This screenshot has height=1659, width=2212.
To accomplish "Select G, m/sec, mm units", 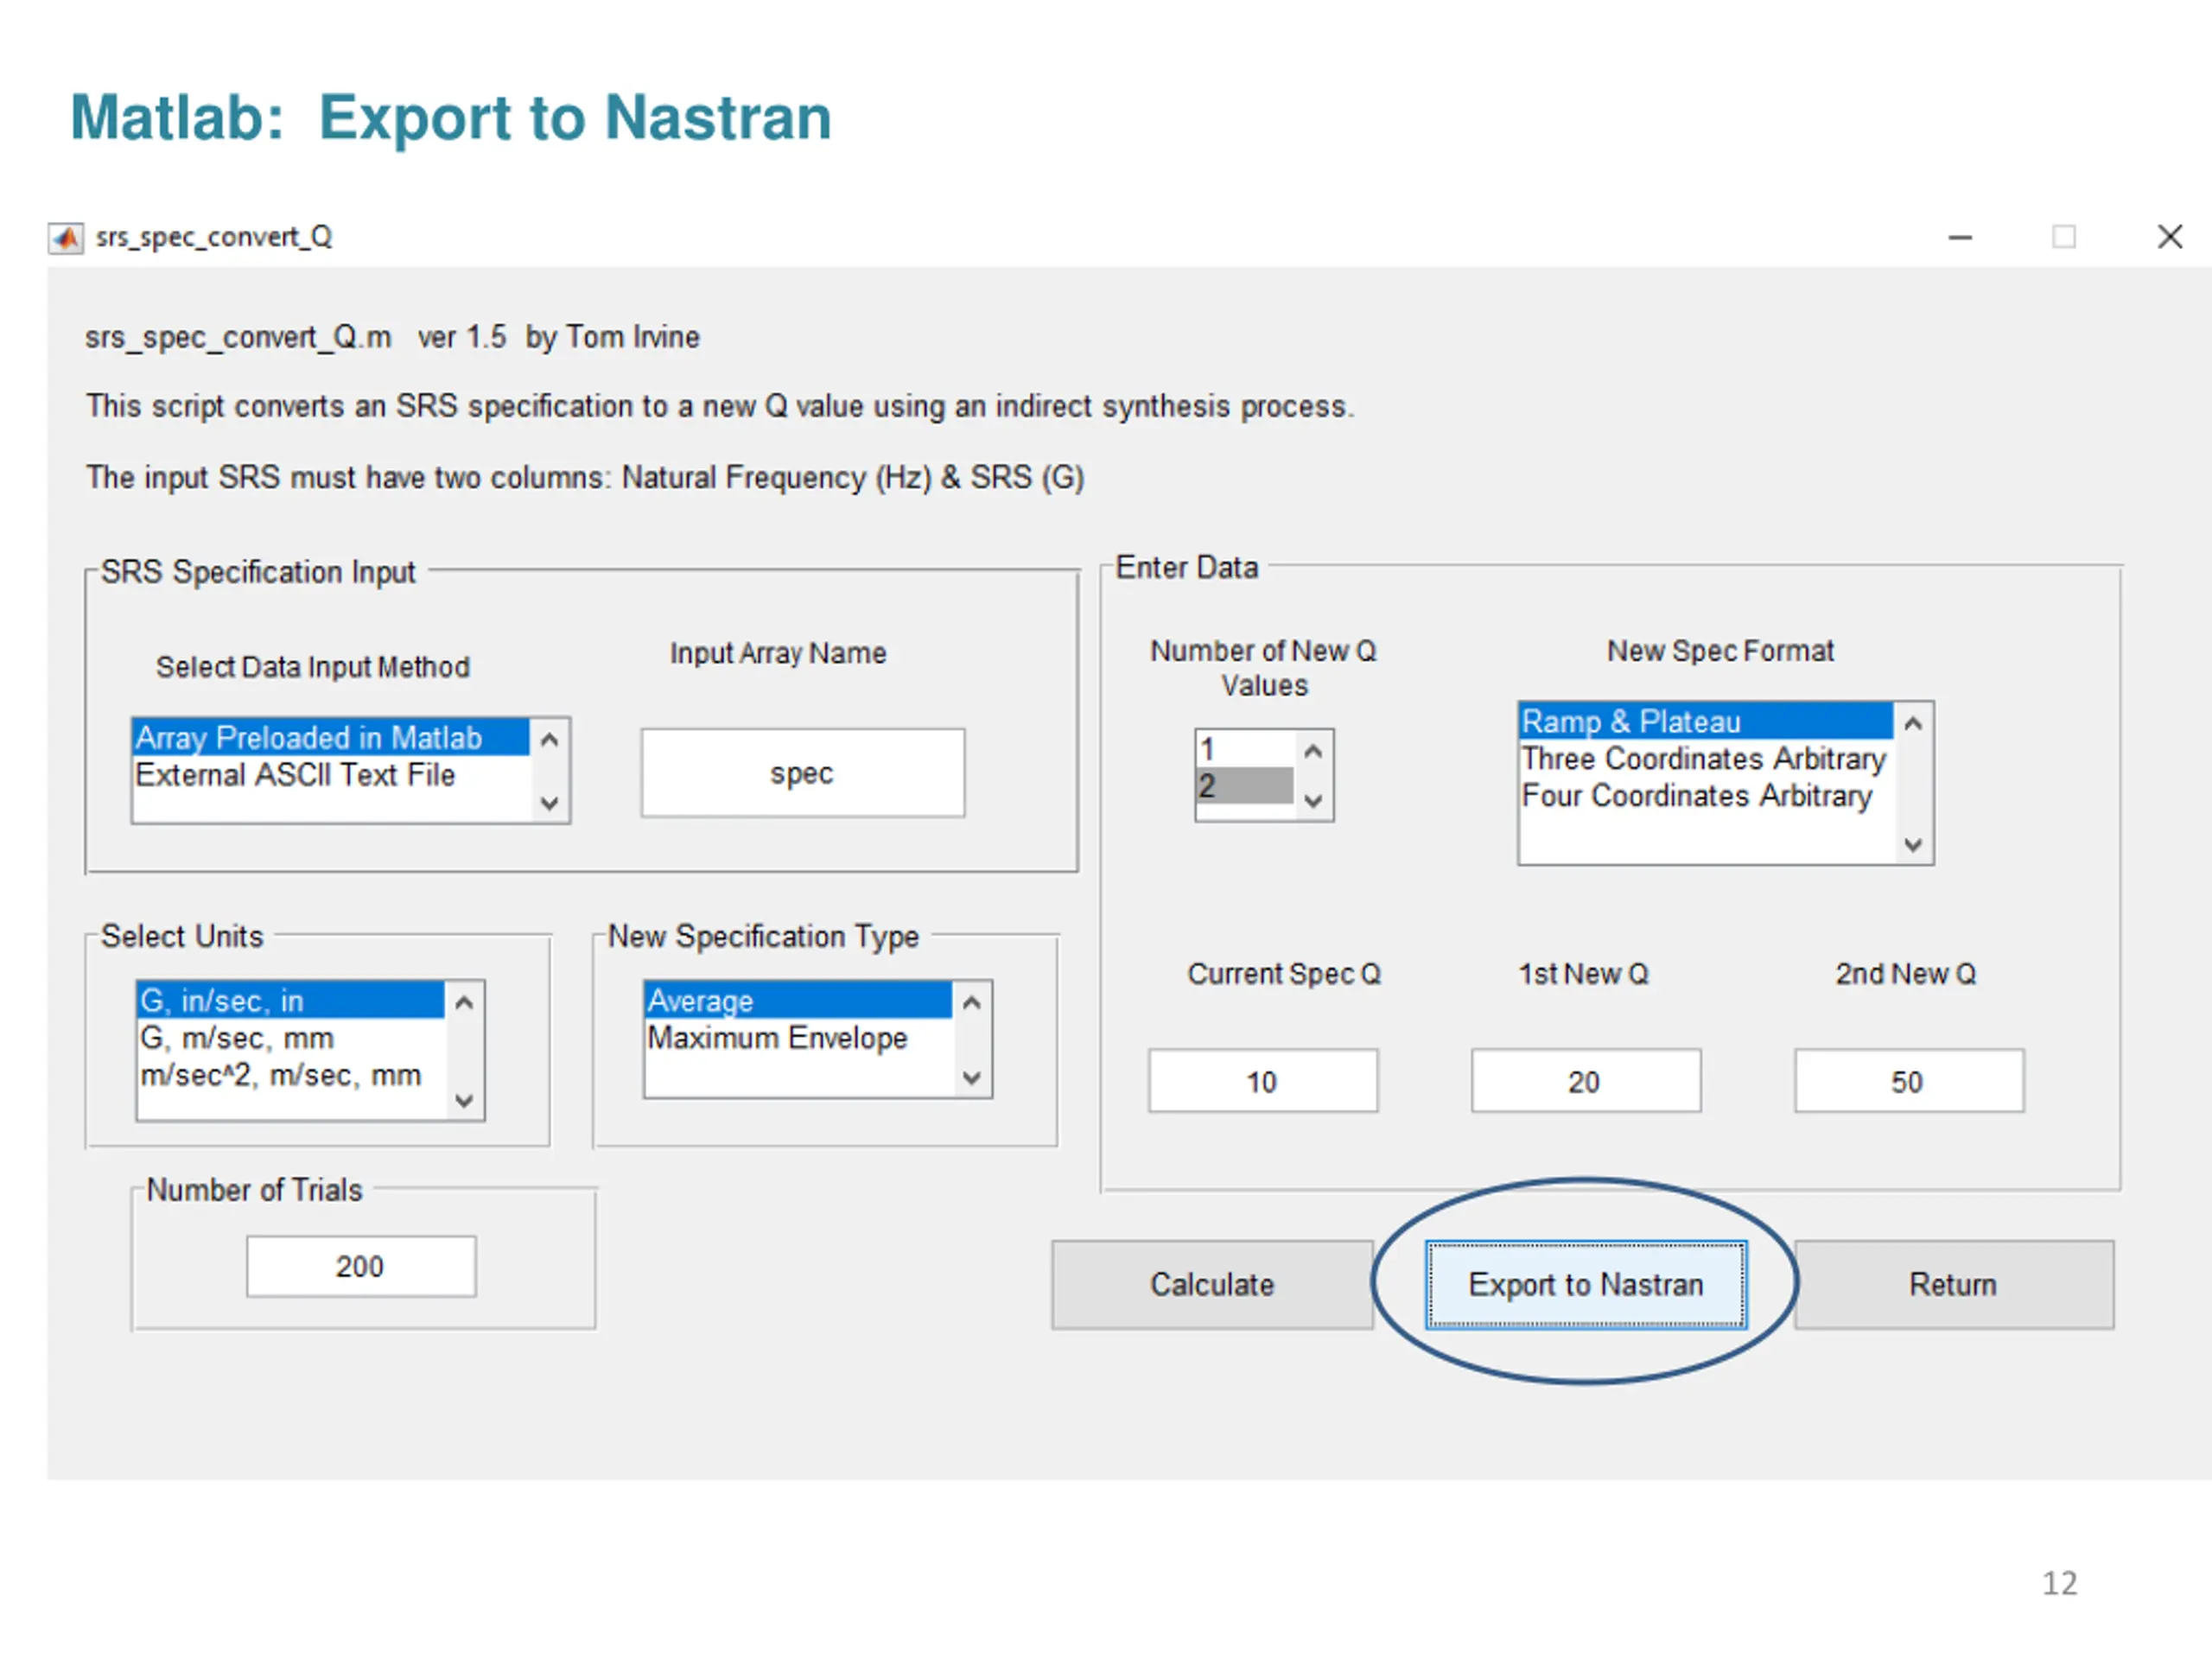I will 290,1038.
